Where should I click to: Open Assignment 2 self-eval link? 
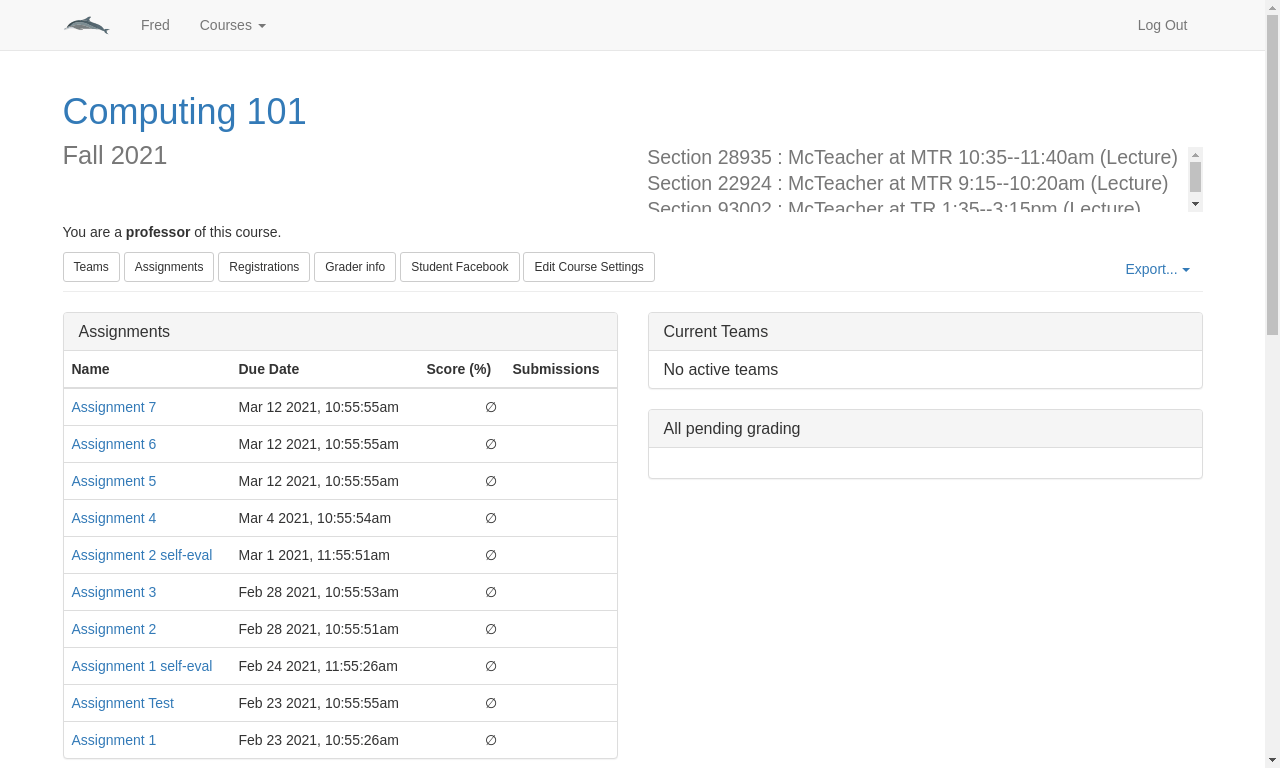142,555
